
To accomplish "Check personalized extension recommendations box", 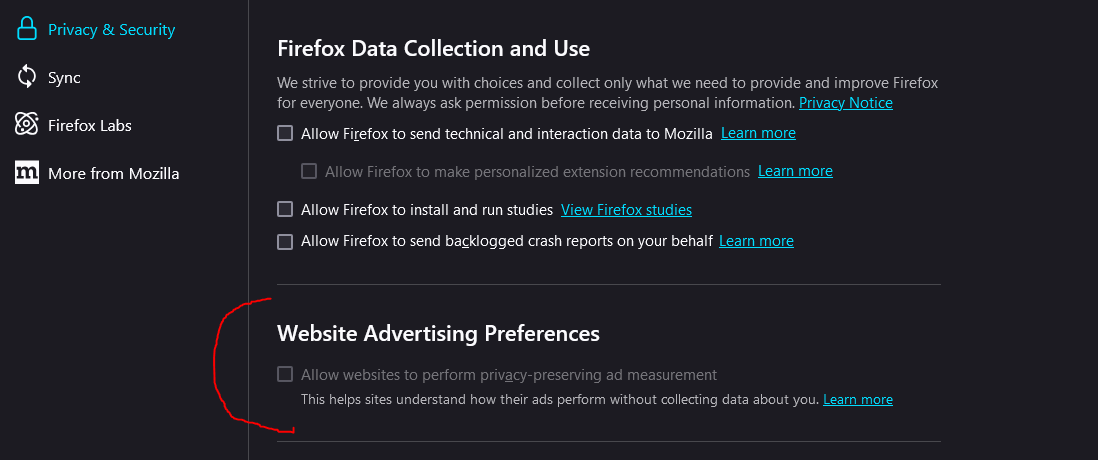I will click(x=309, y=171).
